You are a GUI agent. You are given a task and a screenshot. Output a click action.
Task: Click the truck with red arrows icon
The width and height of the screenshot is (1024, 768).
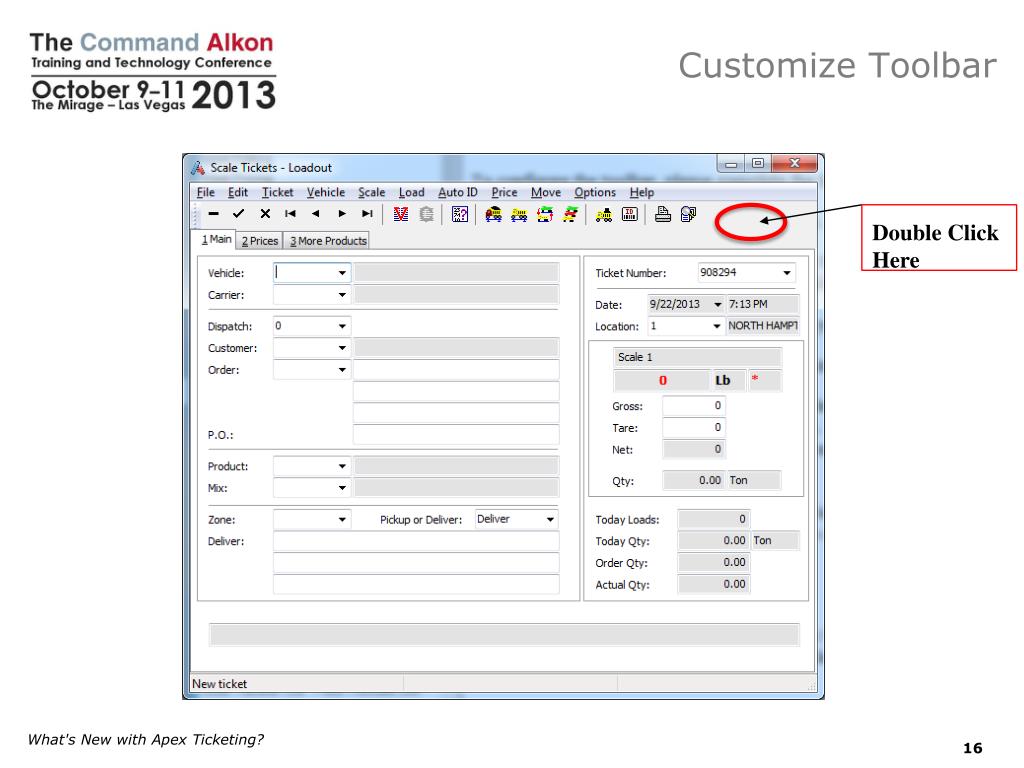pyautogui.click(x=545, y=214)
